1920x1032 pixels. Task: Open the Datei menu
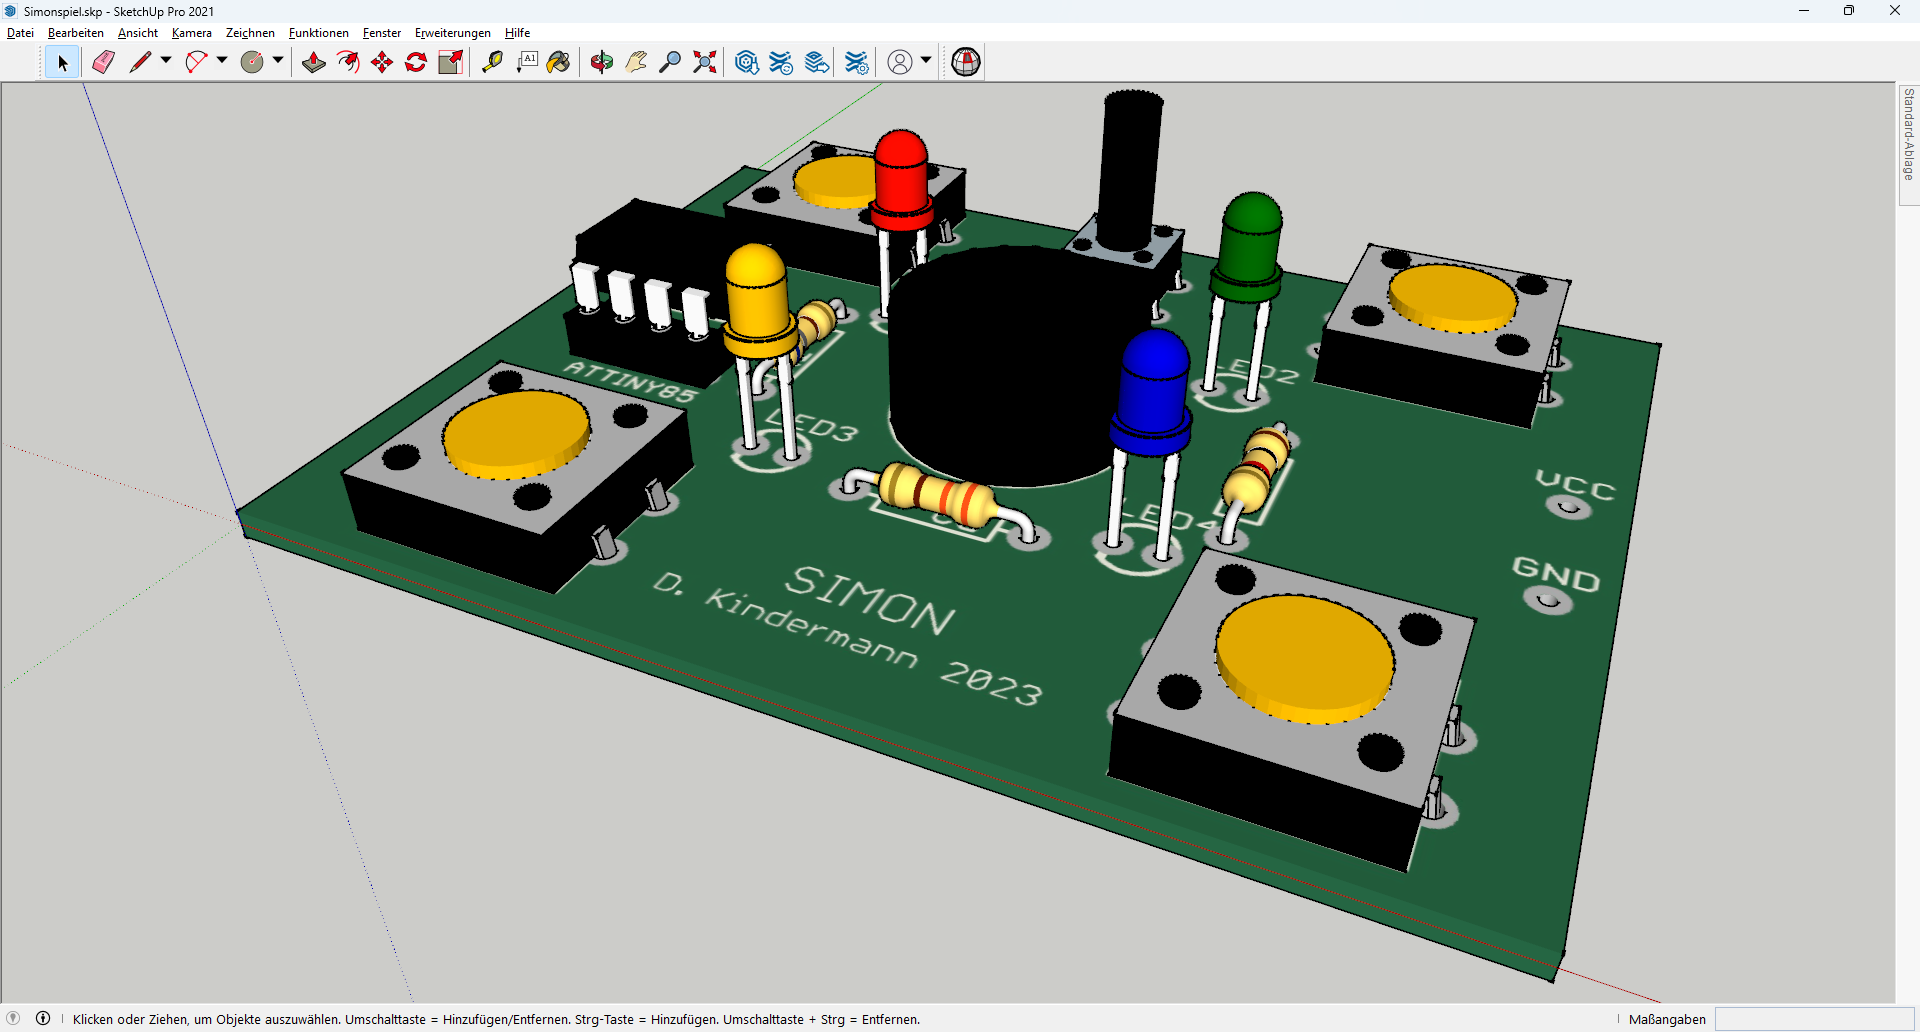point(20,33)
